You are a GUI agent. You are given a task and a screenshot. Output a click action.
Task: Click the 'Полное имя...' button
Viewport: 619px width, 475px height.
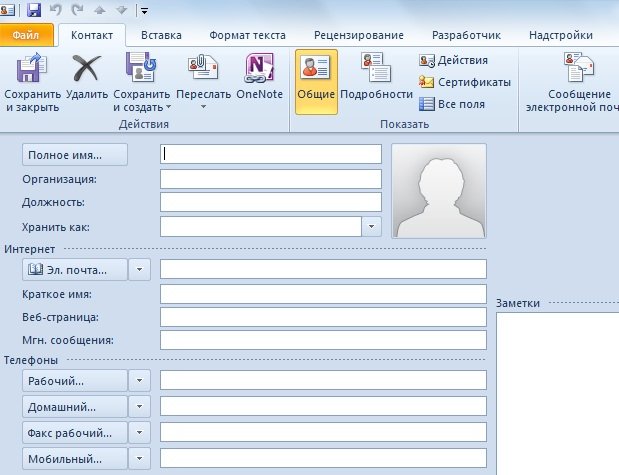pyautogui.click(x=75, y=154)
